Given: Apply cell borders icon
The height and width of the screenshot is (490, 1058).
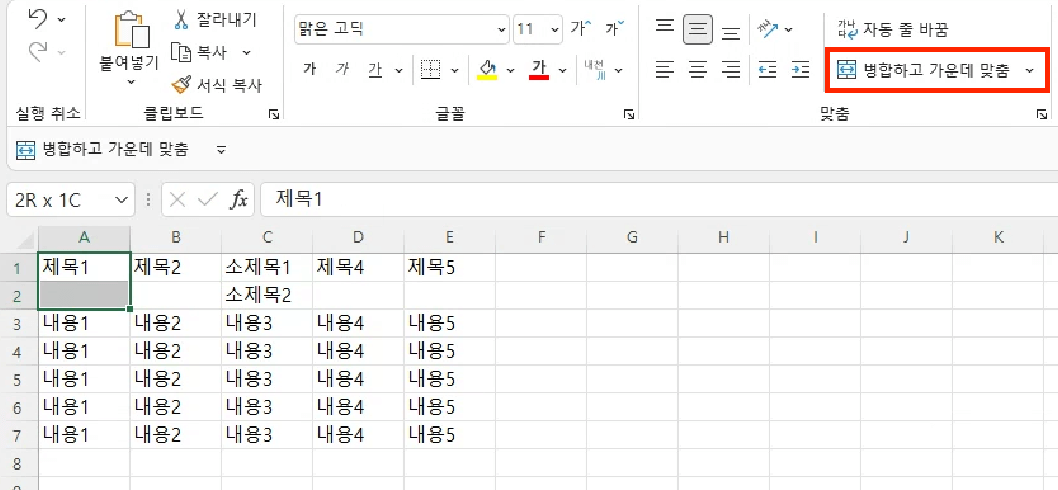Looking at the screenshot, I should pos(430,70).
